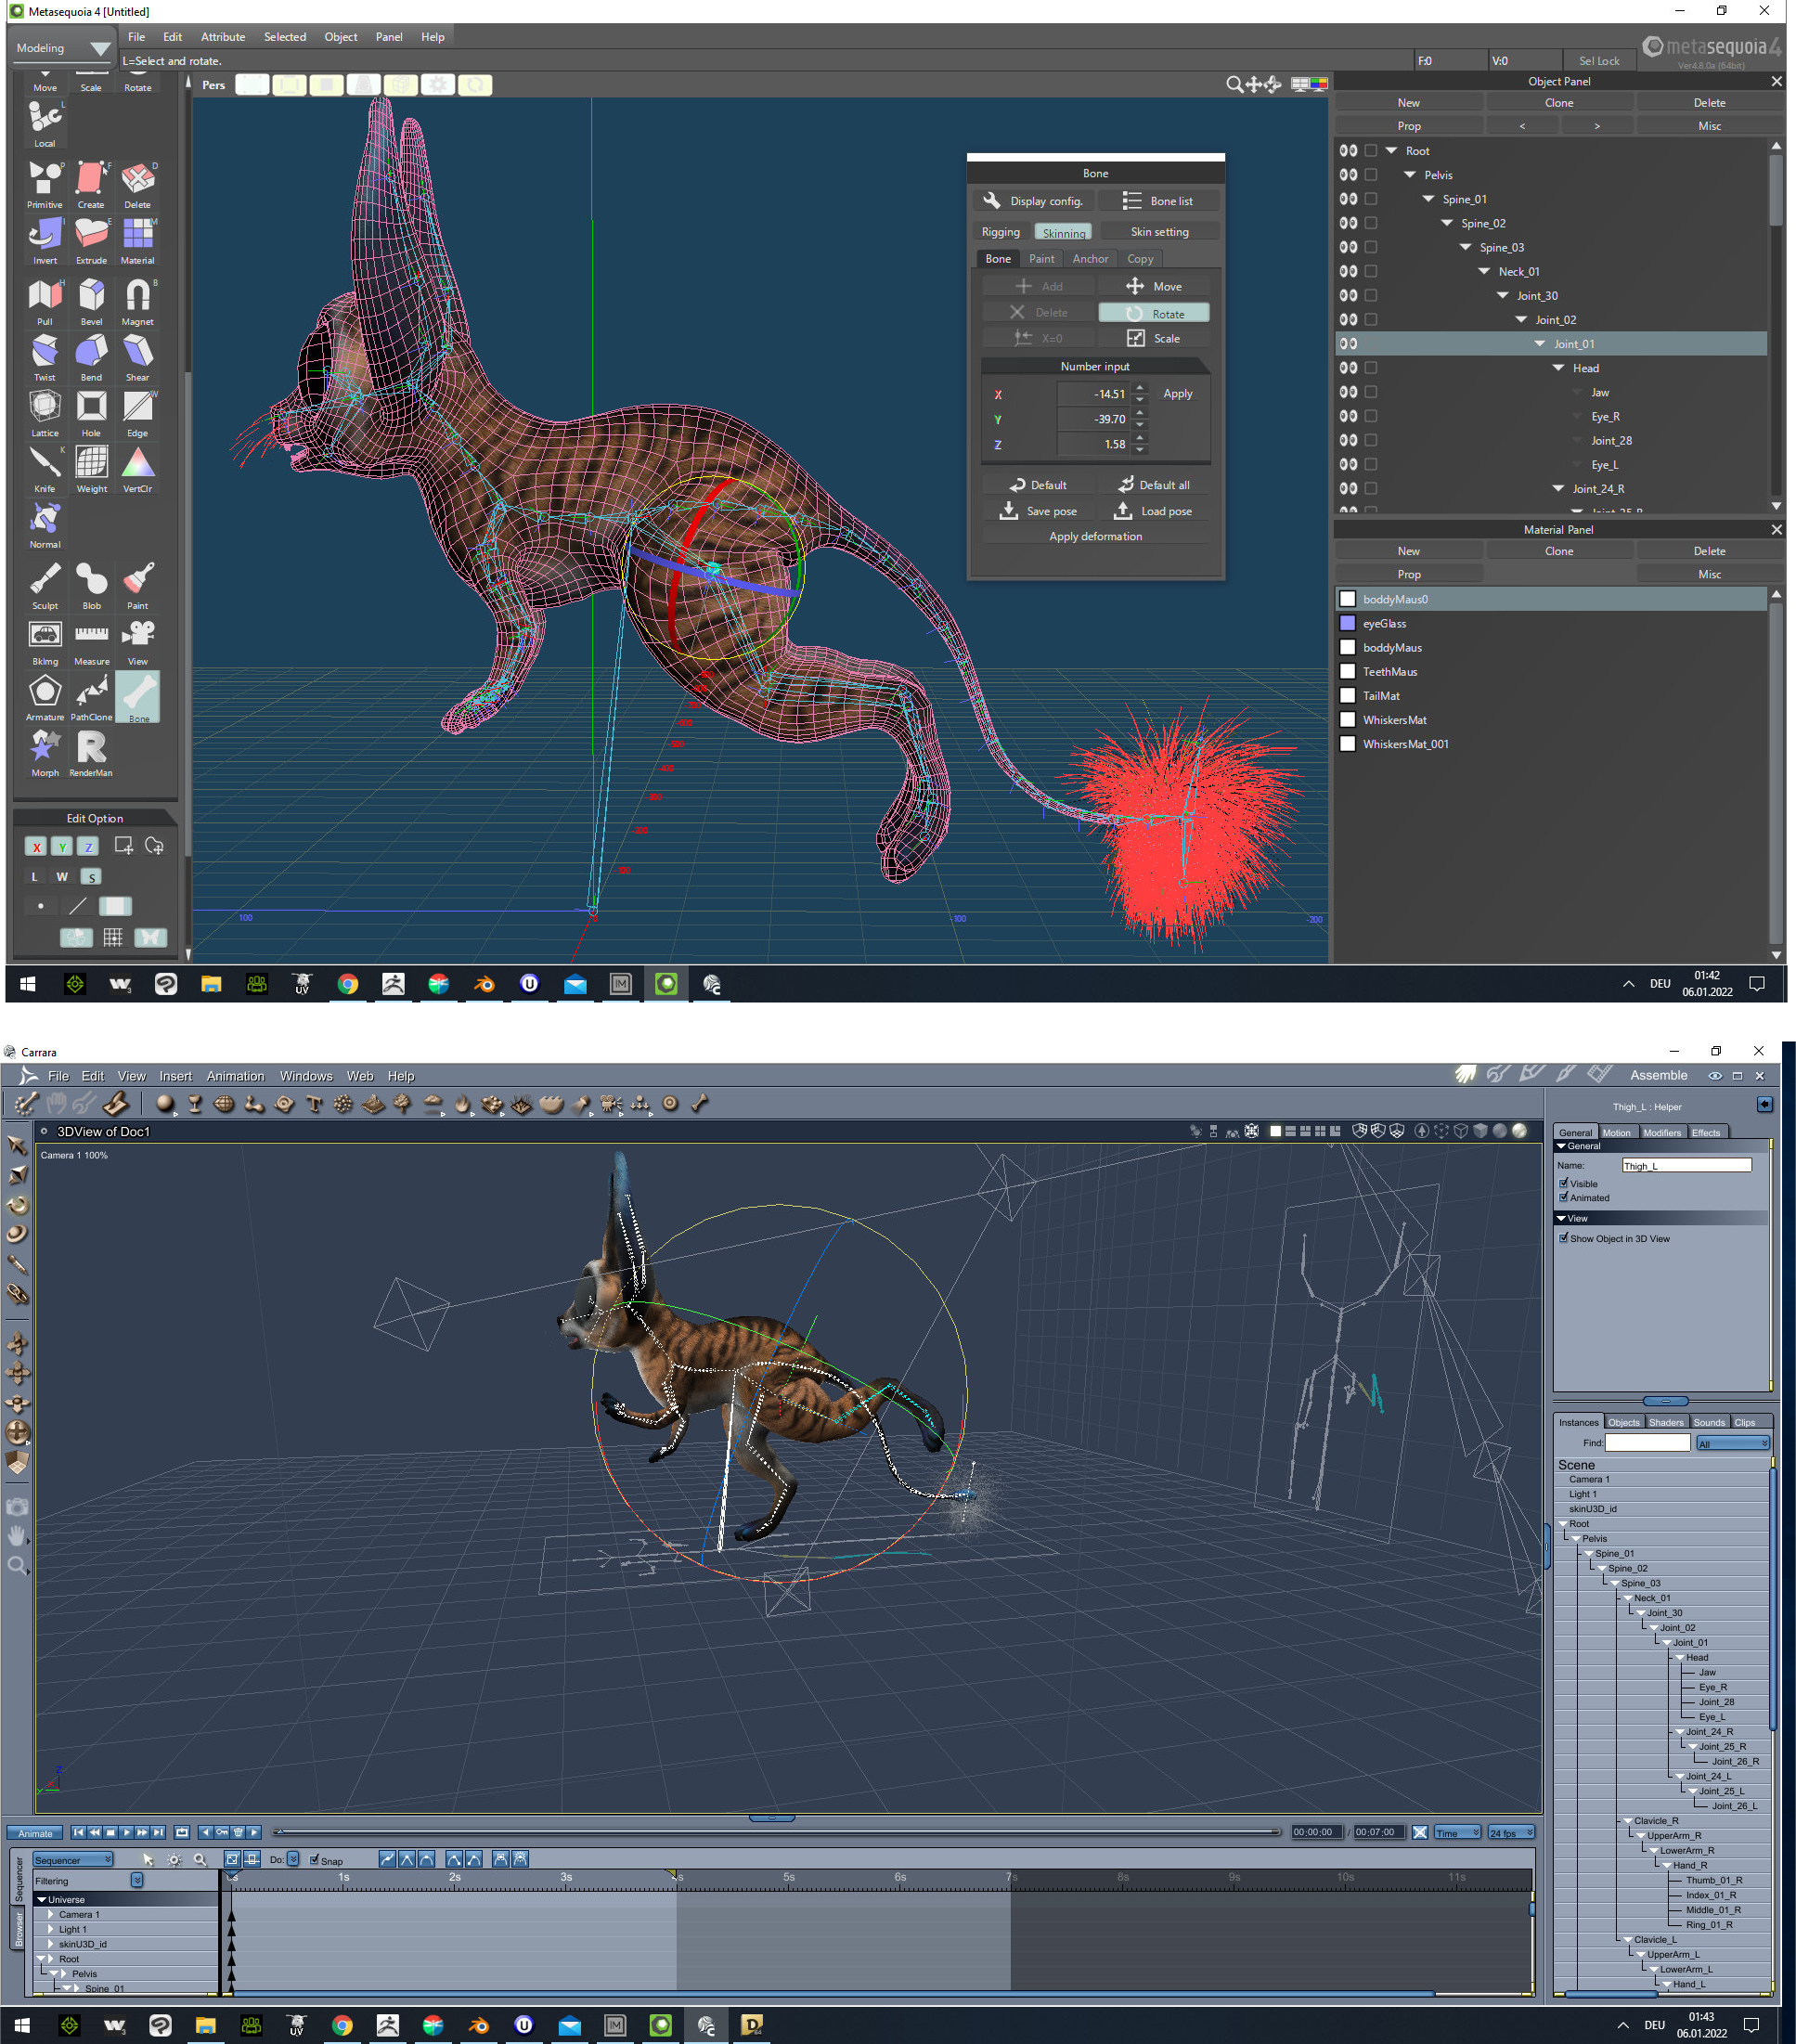Click Blender icon in upper taskbar
Image resolution: width=1796 pixels, height=2044 pixels.
pyautogui.click(x=484, y=984)
